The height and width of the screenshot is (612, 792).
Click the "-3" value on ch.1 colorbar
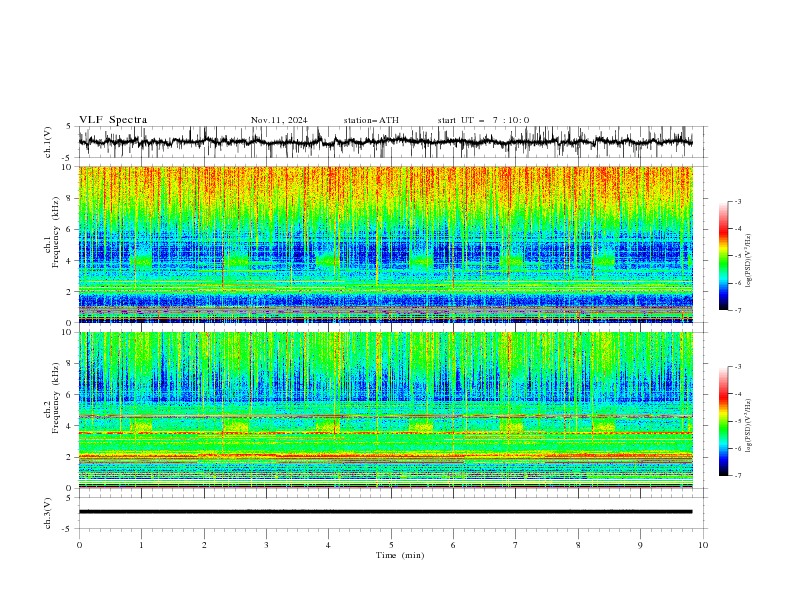coord(737,201)
